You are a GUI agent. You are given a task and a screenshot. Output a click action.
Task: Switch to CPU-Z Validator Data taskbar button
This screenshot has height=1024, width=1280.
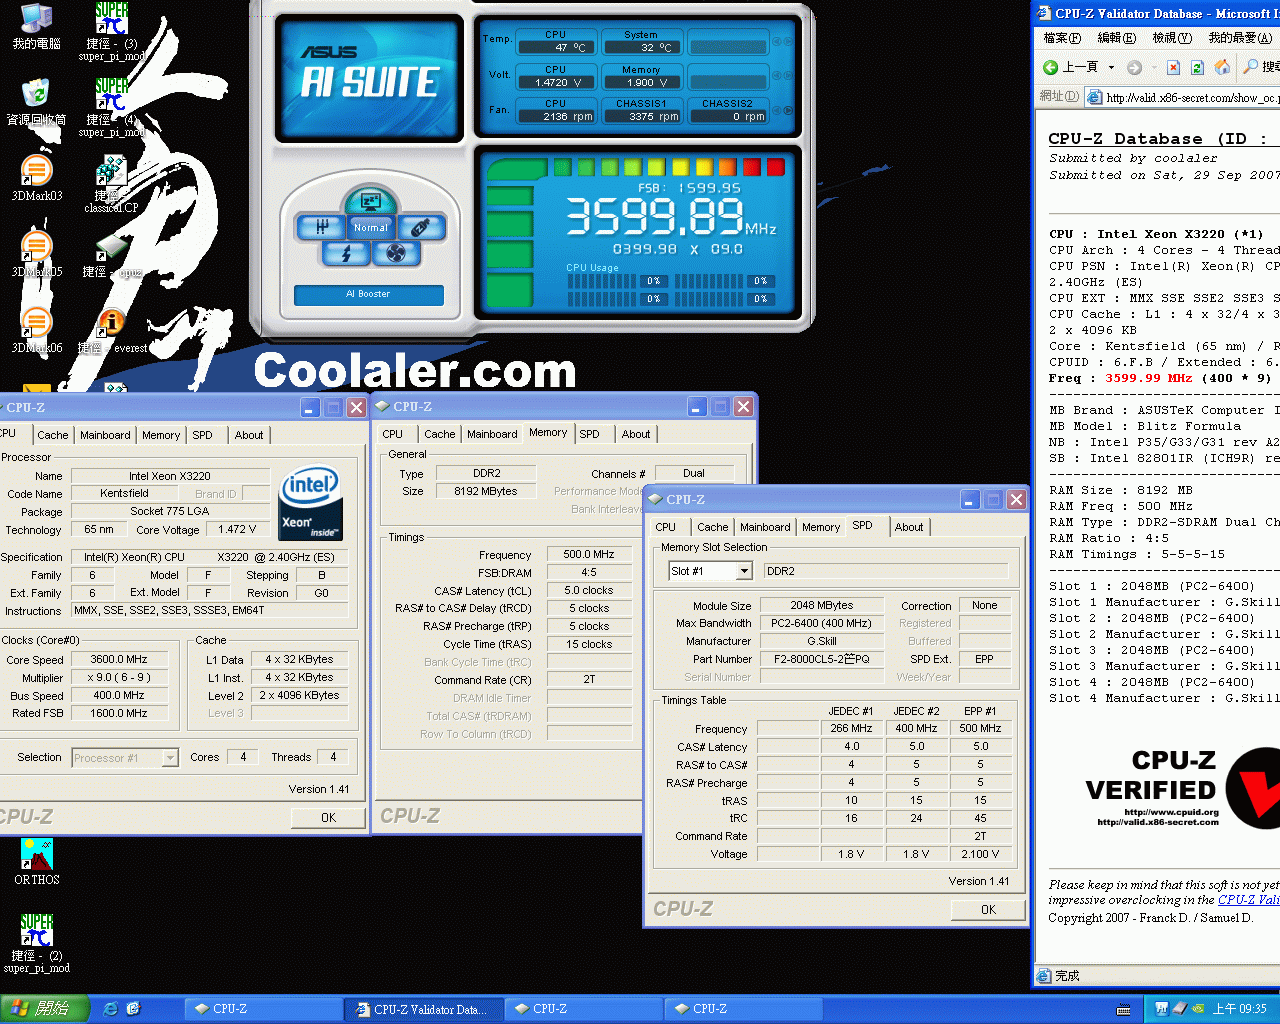pyautogui.click(x=422, y=1009)
